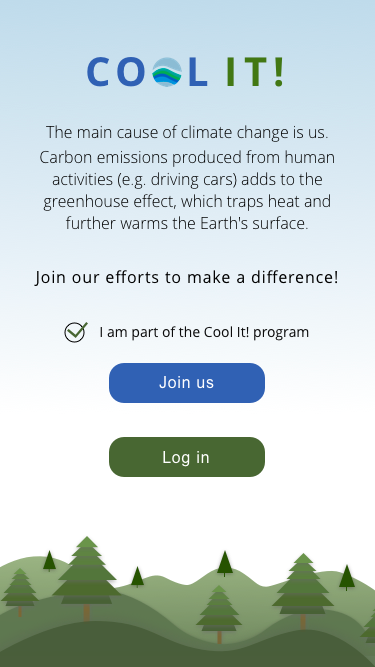Click the small pine tree at the left edge
The height and width of the screenshot is (667, 375).
point(20,592)
